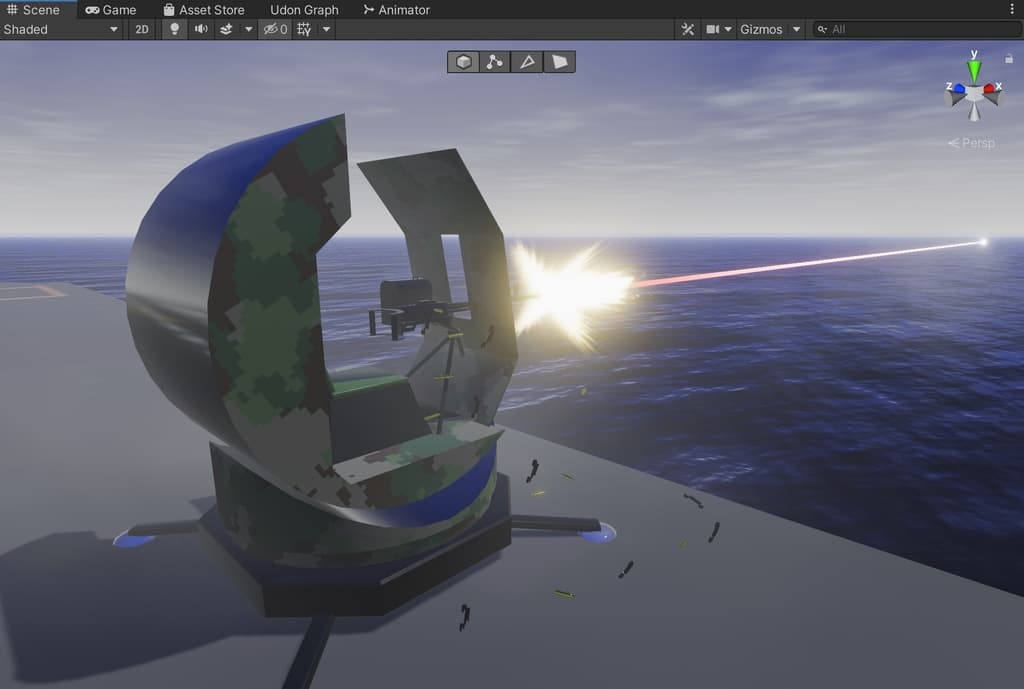Screen dimensions: 1024x689
Task: Toggle scene lighting with the lightbulb
Action: click(x=175, y=29)
